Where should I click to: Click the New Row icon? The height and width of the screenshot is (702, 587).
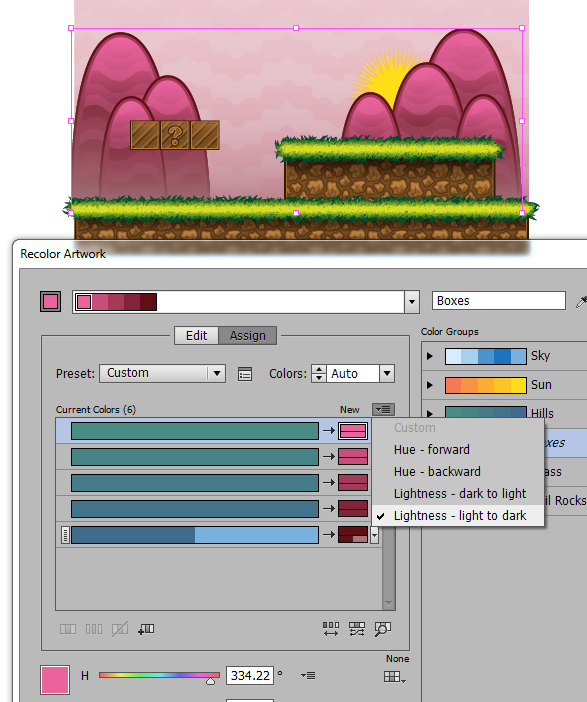click(146, 629)
